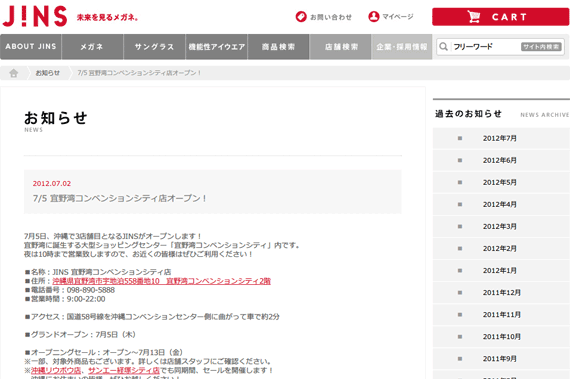Open the store address map link
The width and height of the screenshot is (570, 379).
pyautogui.click(x=161, y=281)
